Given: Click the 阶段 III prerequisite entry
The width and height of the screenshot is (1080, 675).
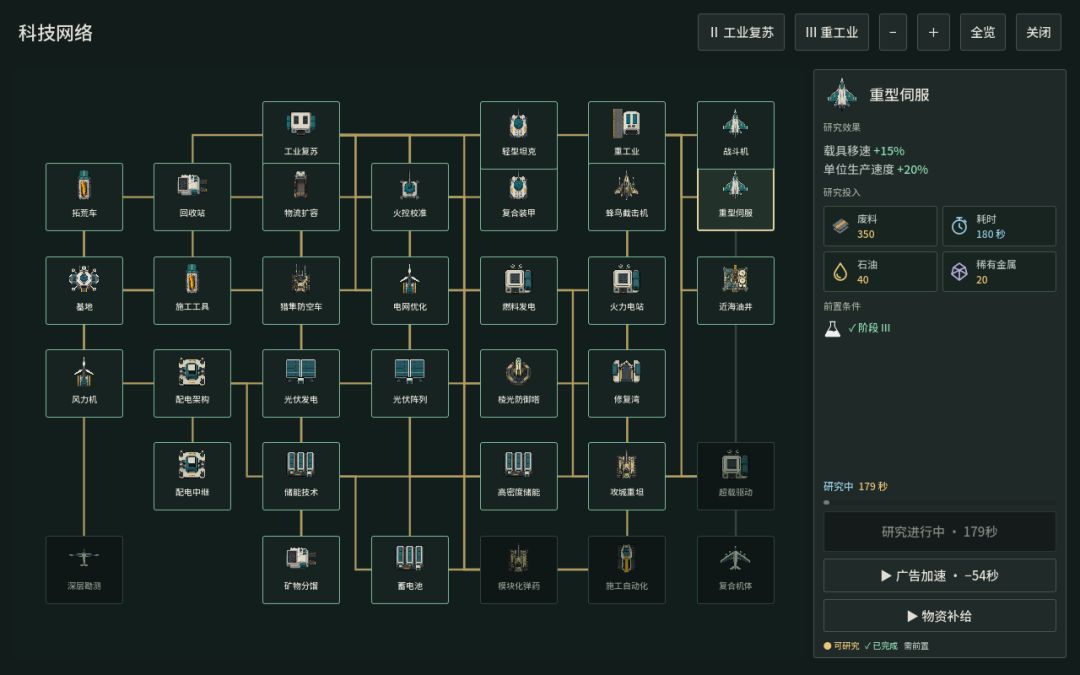Looking at the screenshot, I should pos(858,329).
